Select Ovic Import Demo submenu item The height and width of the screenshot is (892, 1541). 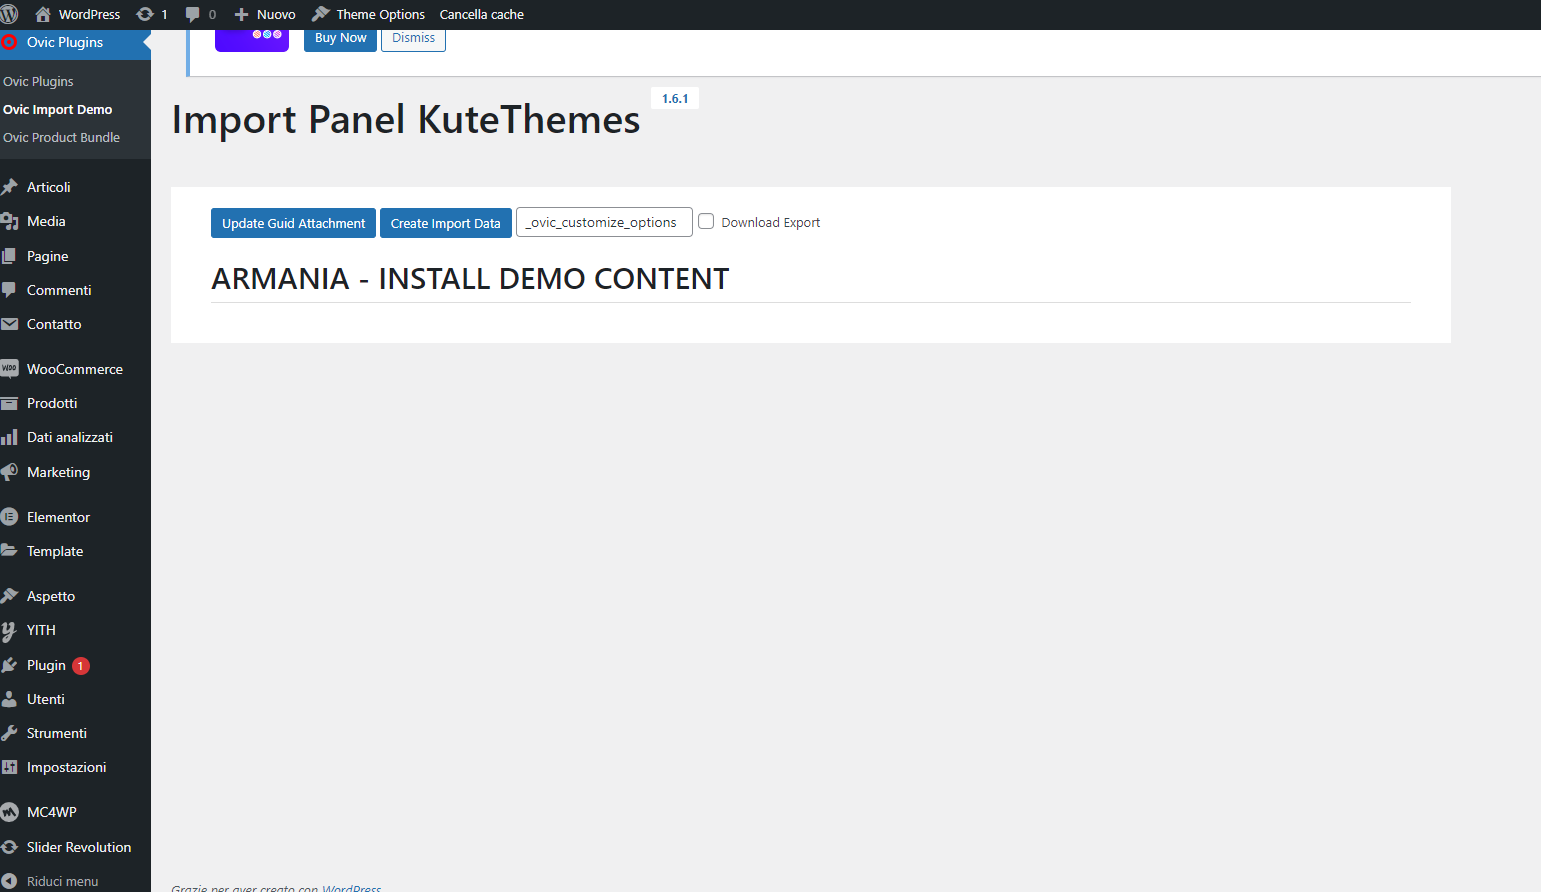pos(58,109)
